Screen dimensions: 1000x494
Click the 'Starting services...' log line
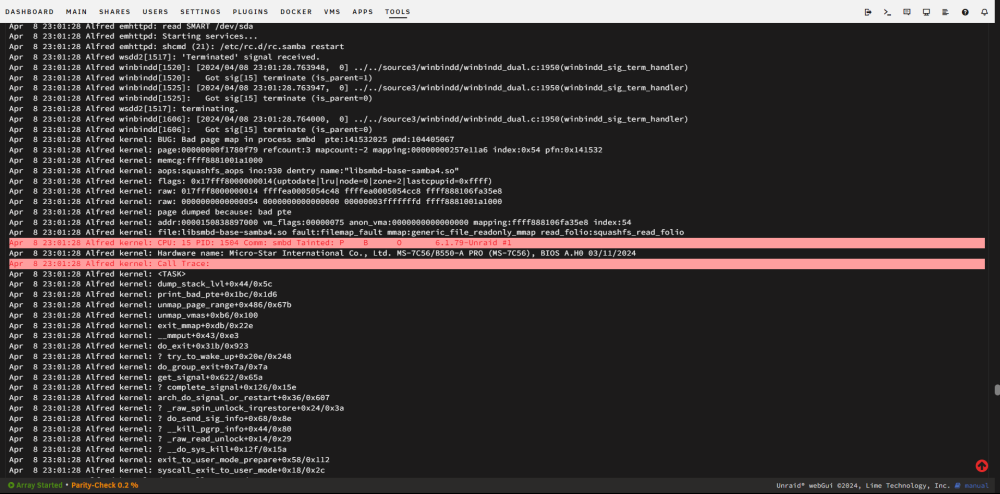click(133, 36)
